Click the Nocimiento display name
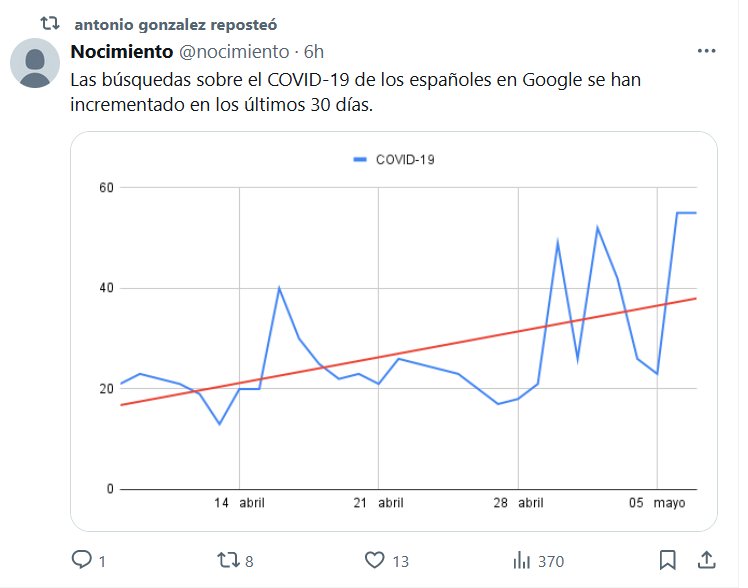Image resolution: width=748 pixels, height=588 pixels. pos(121,51)
